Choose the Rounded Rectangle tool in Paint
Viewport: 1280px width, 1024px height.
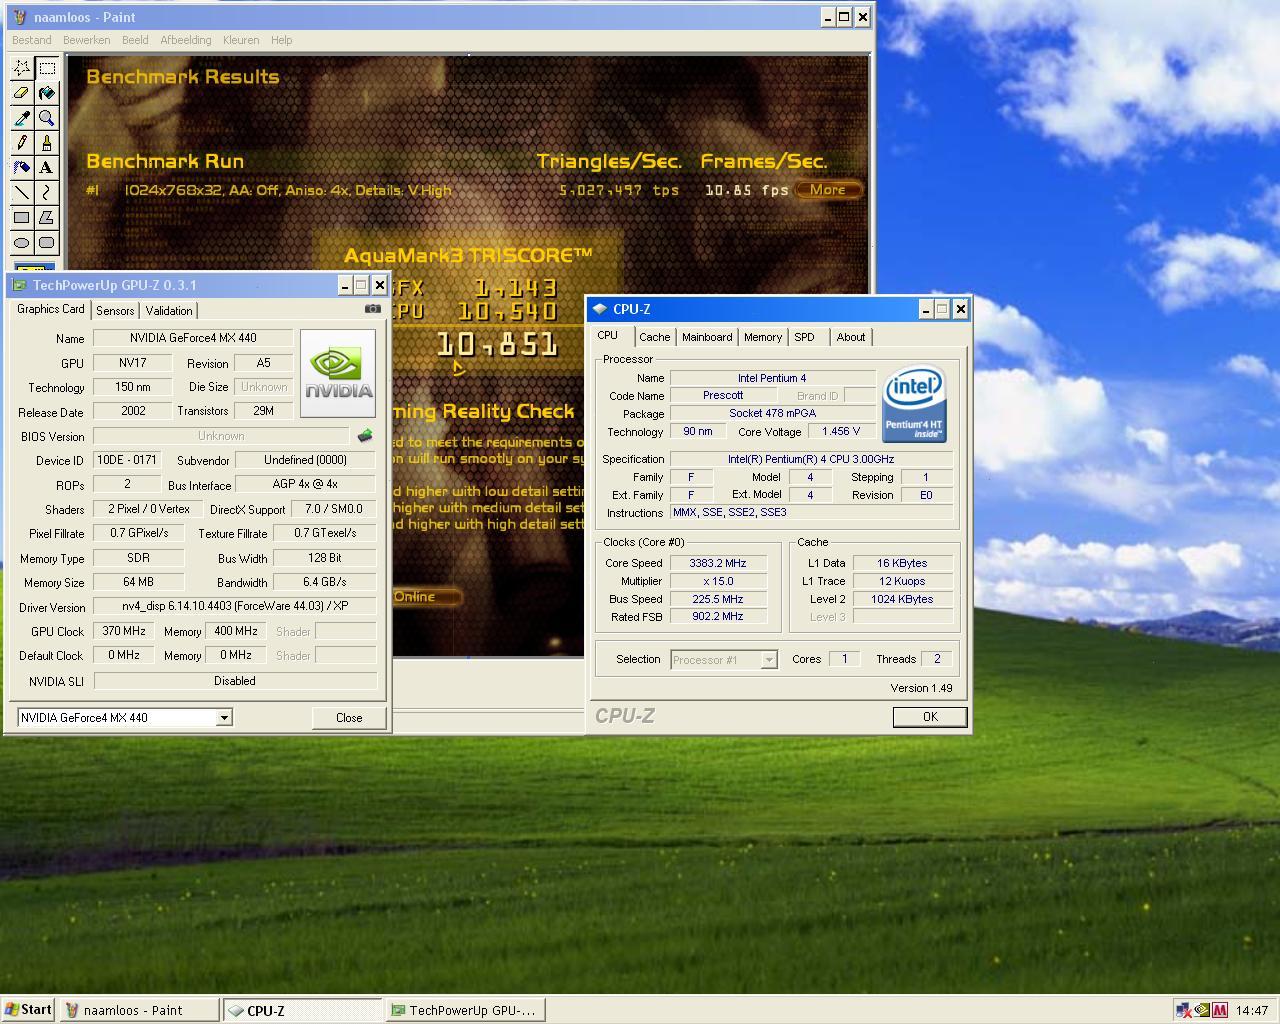[x=46, y=242]
